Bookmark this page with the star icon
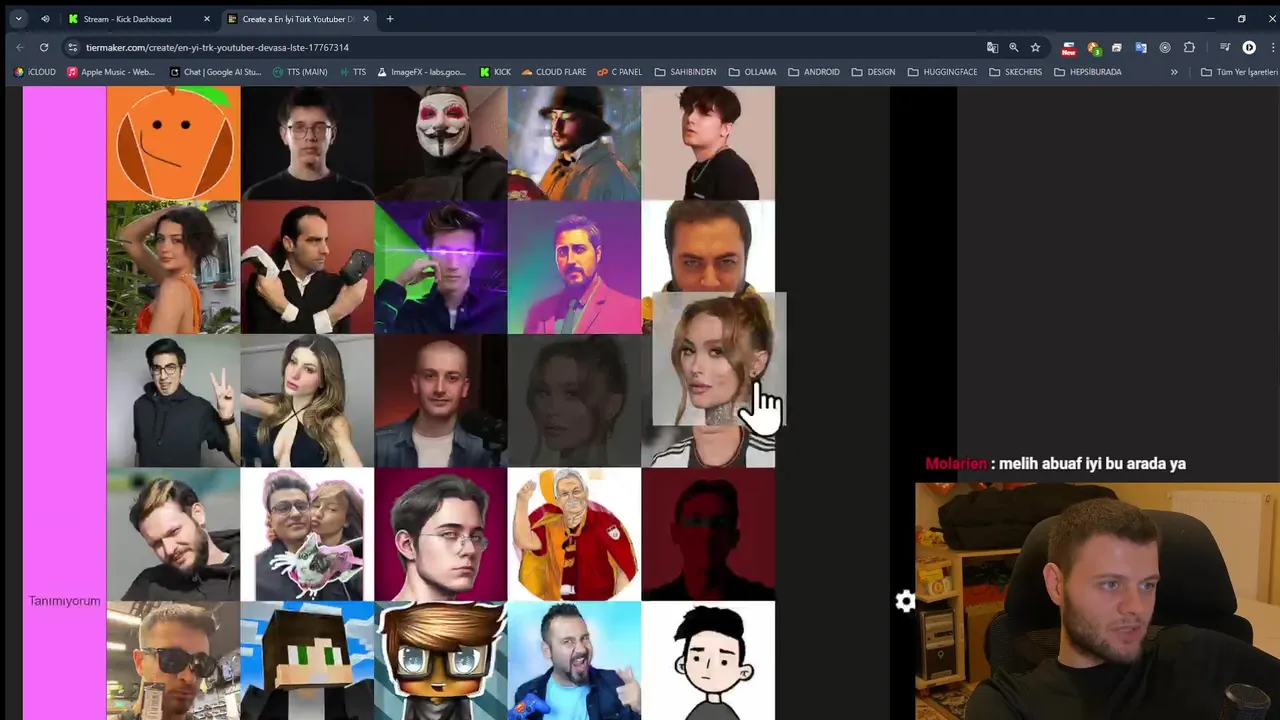This screenshot has width=1280, height=720. (x=1036, y=47)
